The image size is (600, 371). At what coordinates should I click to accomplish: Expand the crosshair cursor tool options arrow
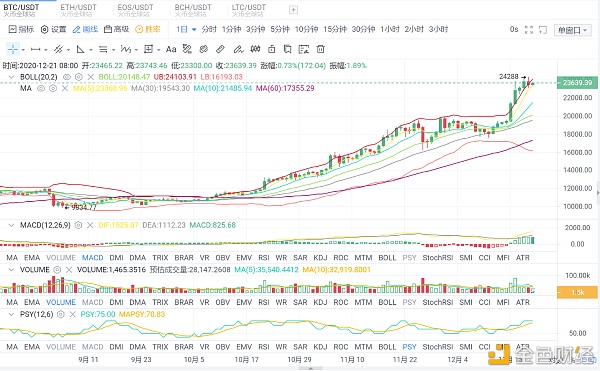coord(23,50)
